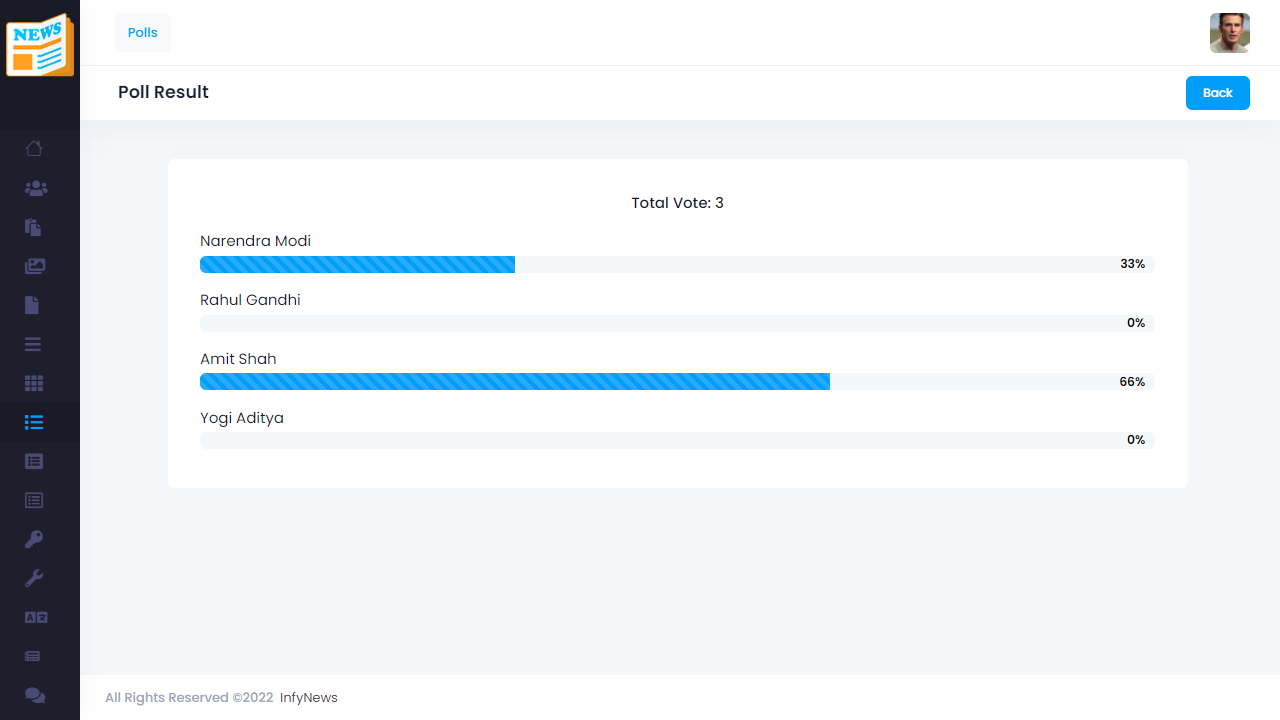Click the Back button
Screen dimensions: 1280x720
[x=1218, y=93]
